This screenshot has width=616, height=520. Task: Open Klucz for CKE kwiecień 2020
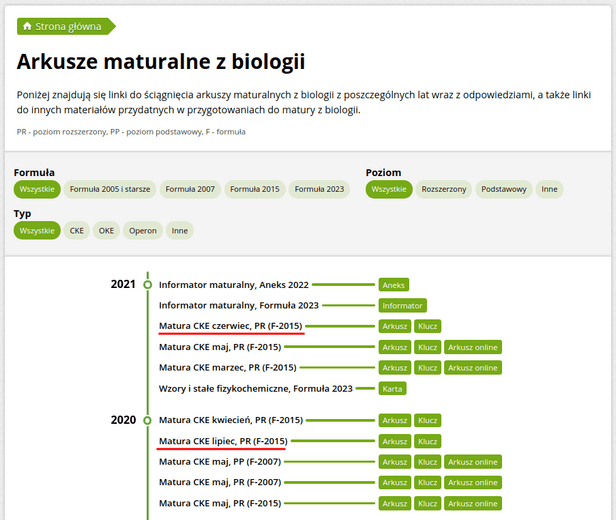427,420
